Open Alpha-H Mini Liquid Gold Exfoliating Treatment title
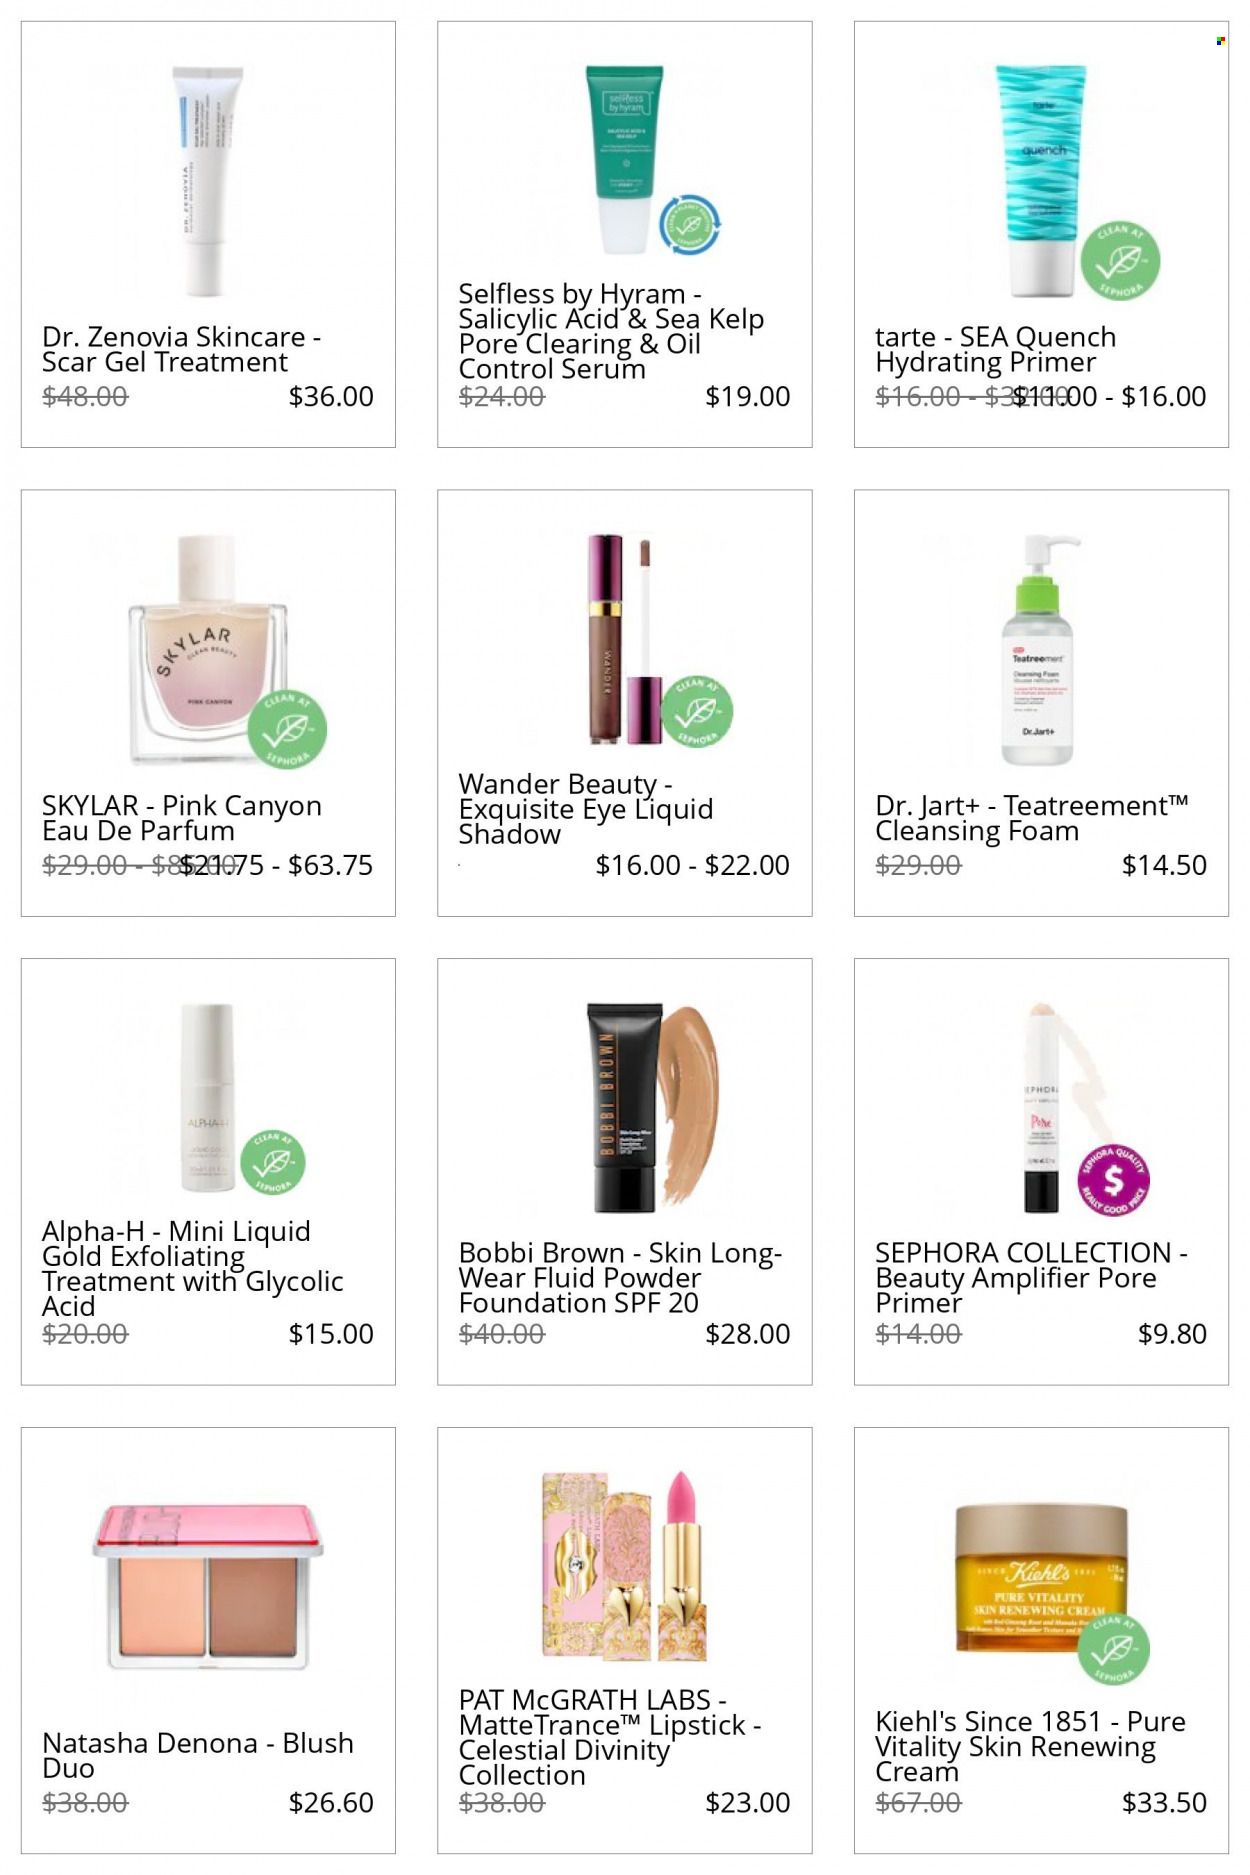 192,1269
